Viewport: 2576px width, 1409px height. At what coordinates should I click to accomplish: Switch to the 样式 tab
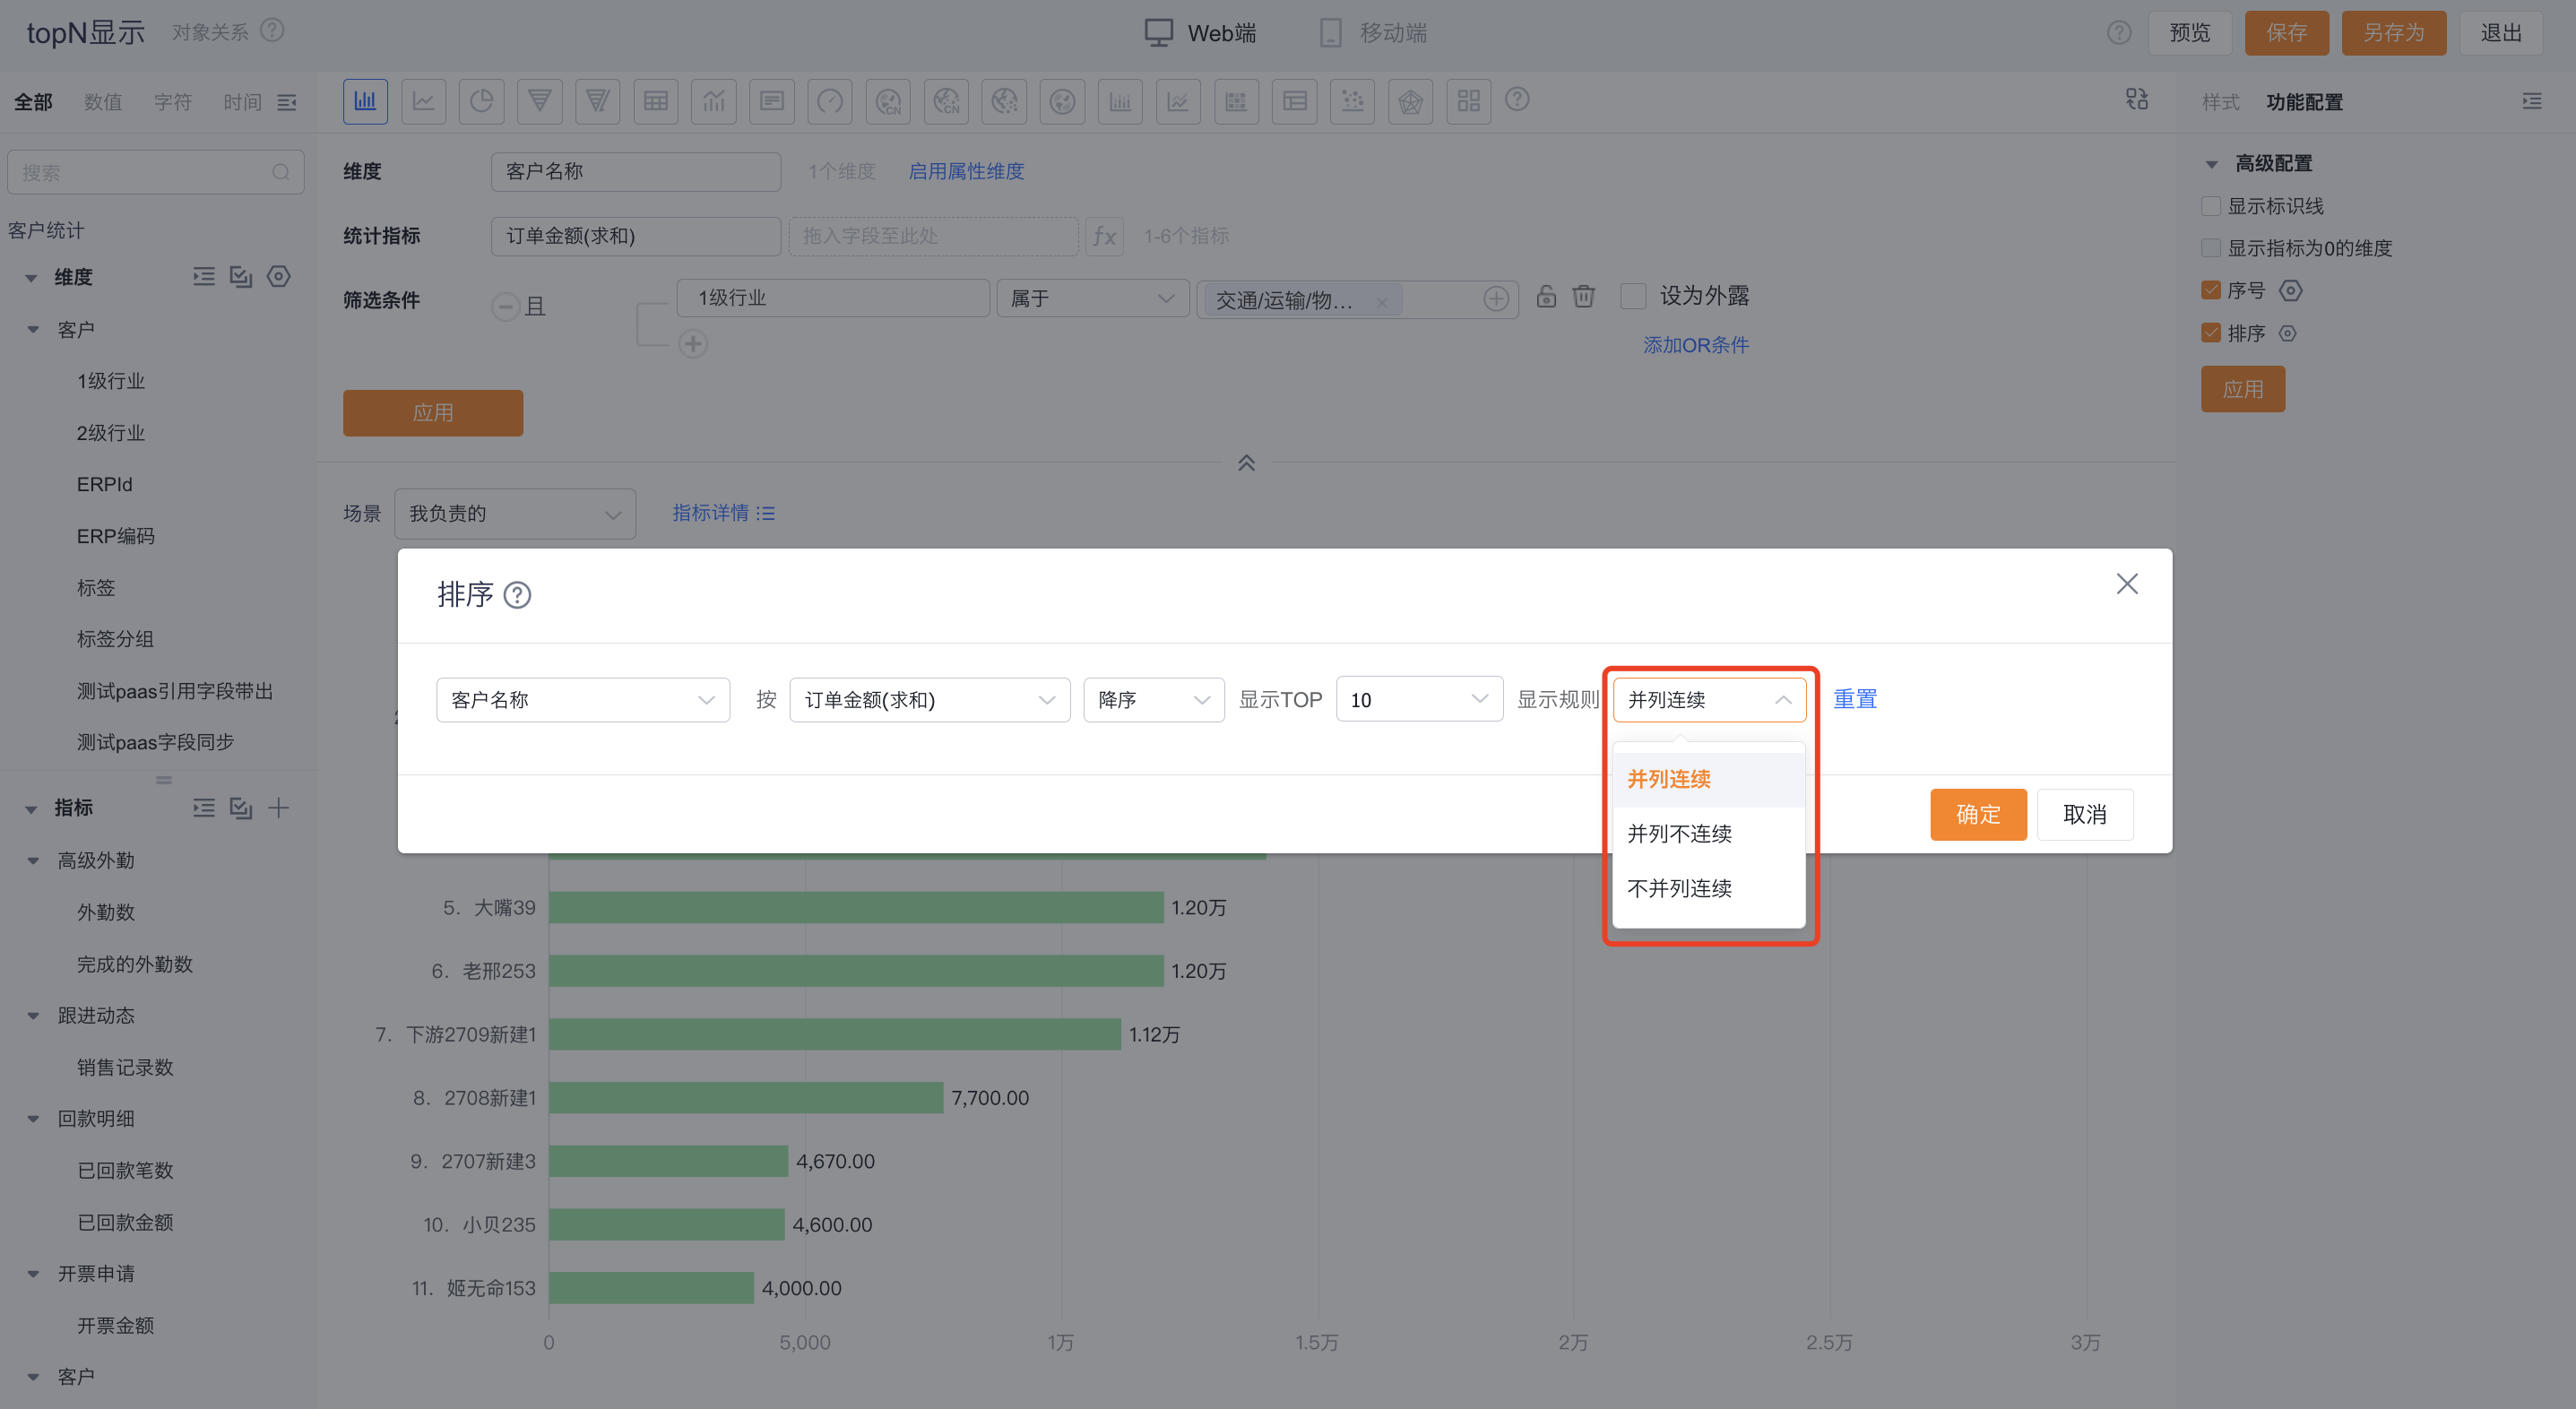(x=2221, y=101)
